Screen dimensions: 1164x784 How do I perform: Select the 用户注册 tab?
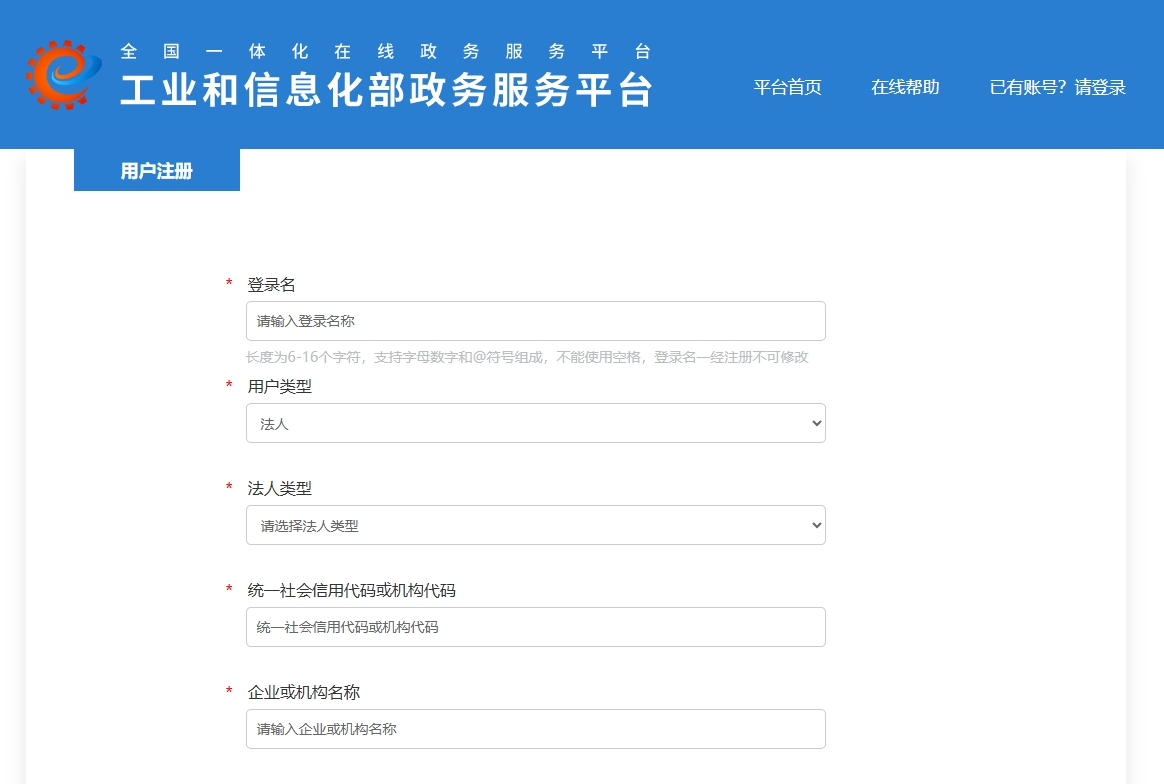pos(157,171)
